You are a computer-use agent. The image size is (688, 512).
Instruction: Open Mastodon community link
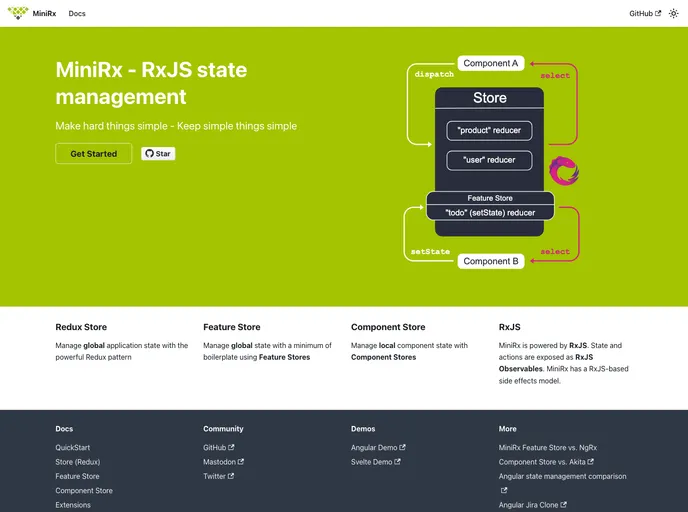223,462
